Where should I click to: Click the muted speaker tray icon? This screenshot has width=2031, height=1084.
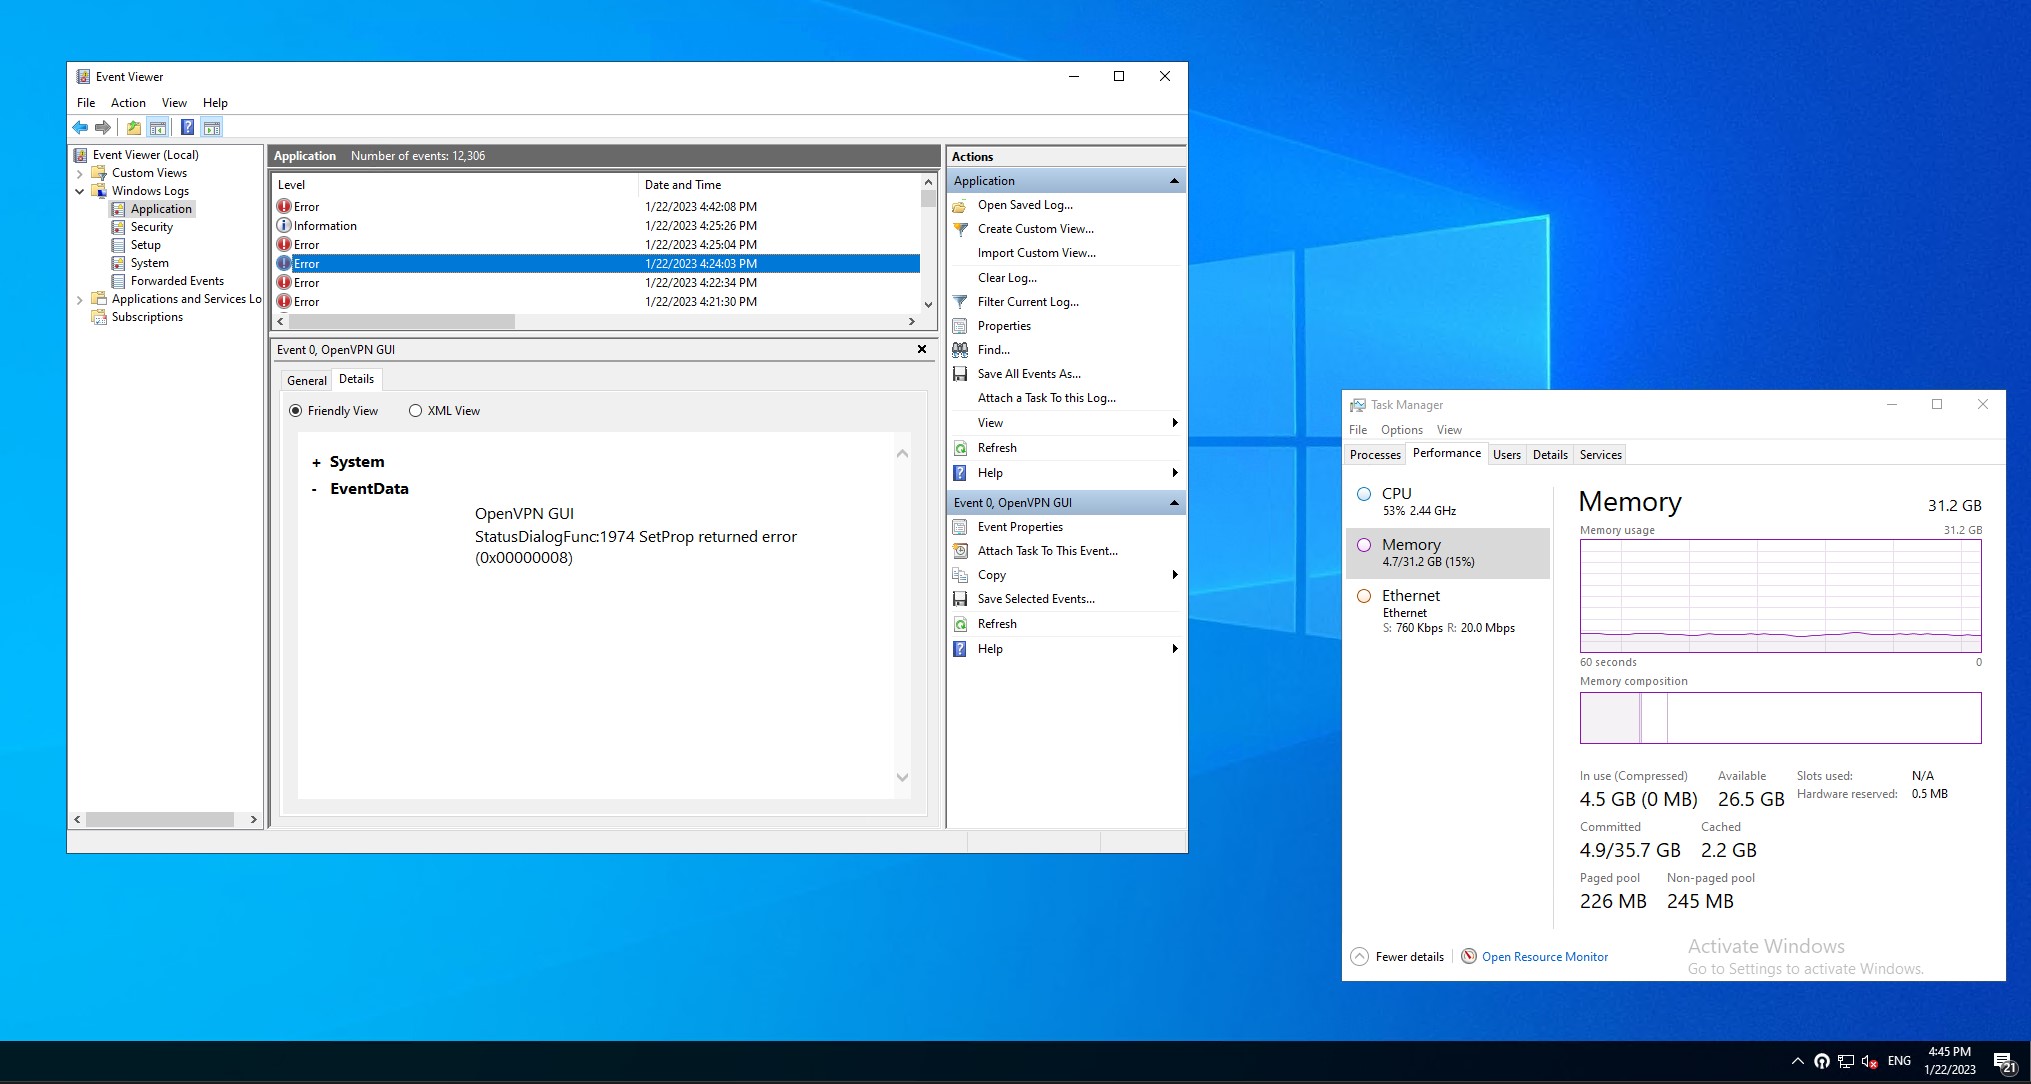pyautogui.click(x=1869, y=1062)
